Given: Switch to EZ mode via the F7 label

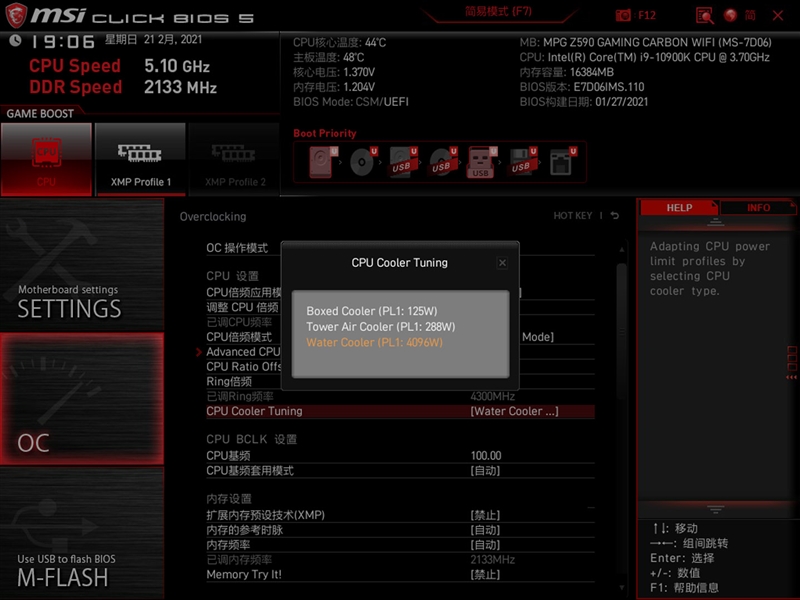Looking at the screenshot, I should tap(498, 12).
